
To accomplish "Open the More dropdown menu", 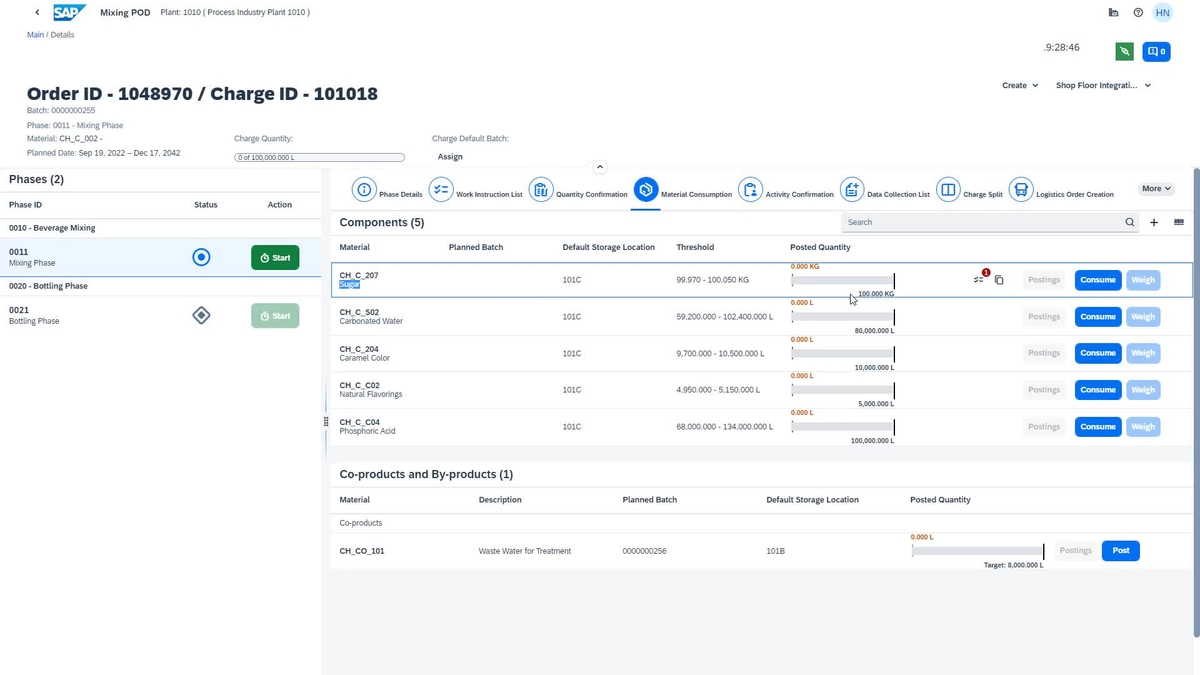I will [x=1155, y=188].
